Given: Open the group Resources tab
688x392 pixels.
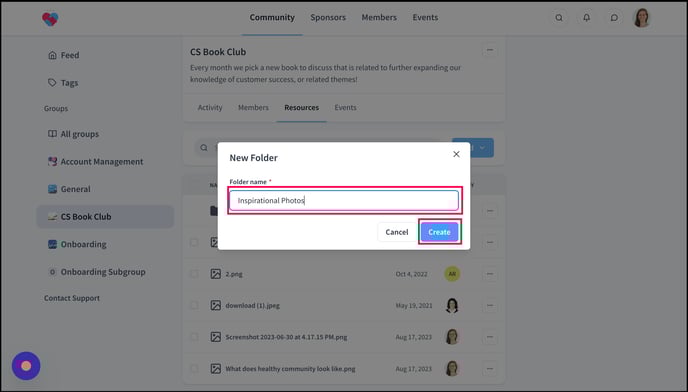Looking at the screenshot, I should pos(301,108).
